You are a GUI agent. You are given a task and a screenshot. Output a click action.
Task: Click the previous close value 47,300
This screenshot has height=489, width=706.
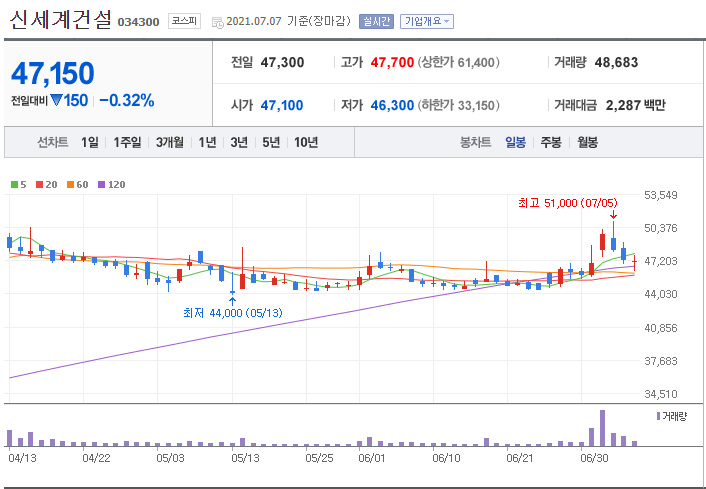tap(282, 62)
